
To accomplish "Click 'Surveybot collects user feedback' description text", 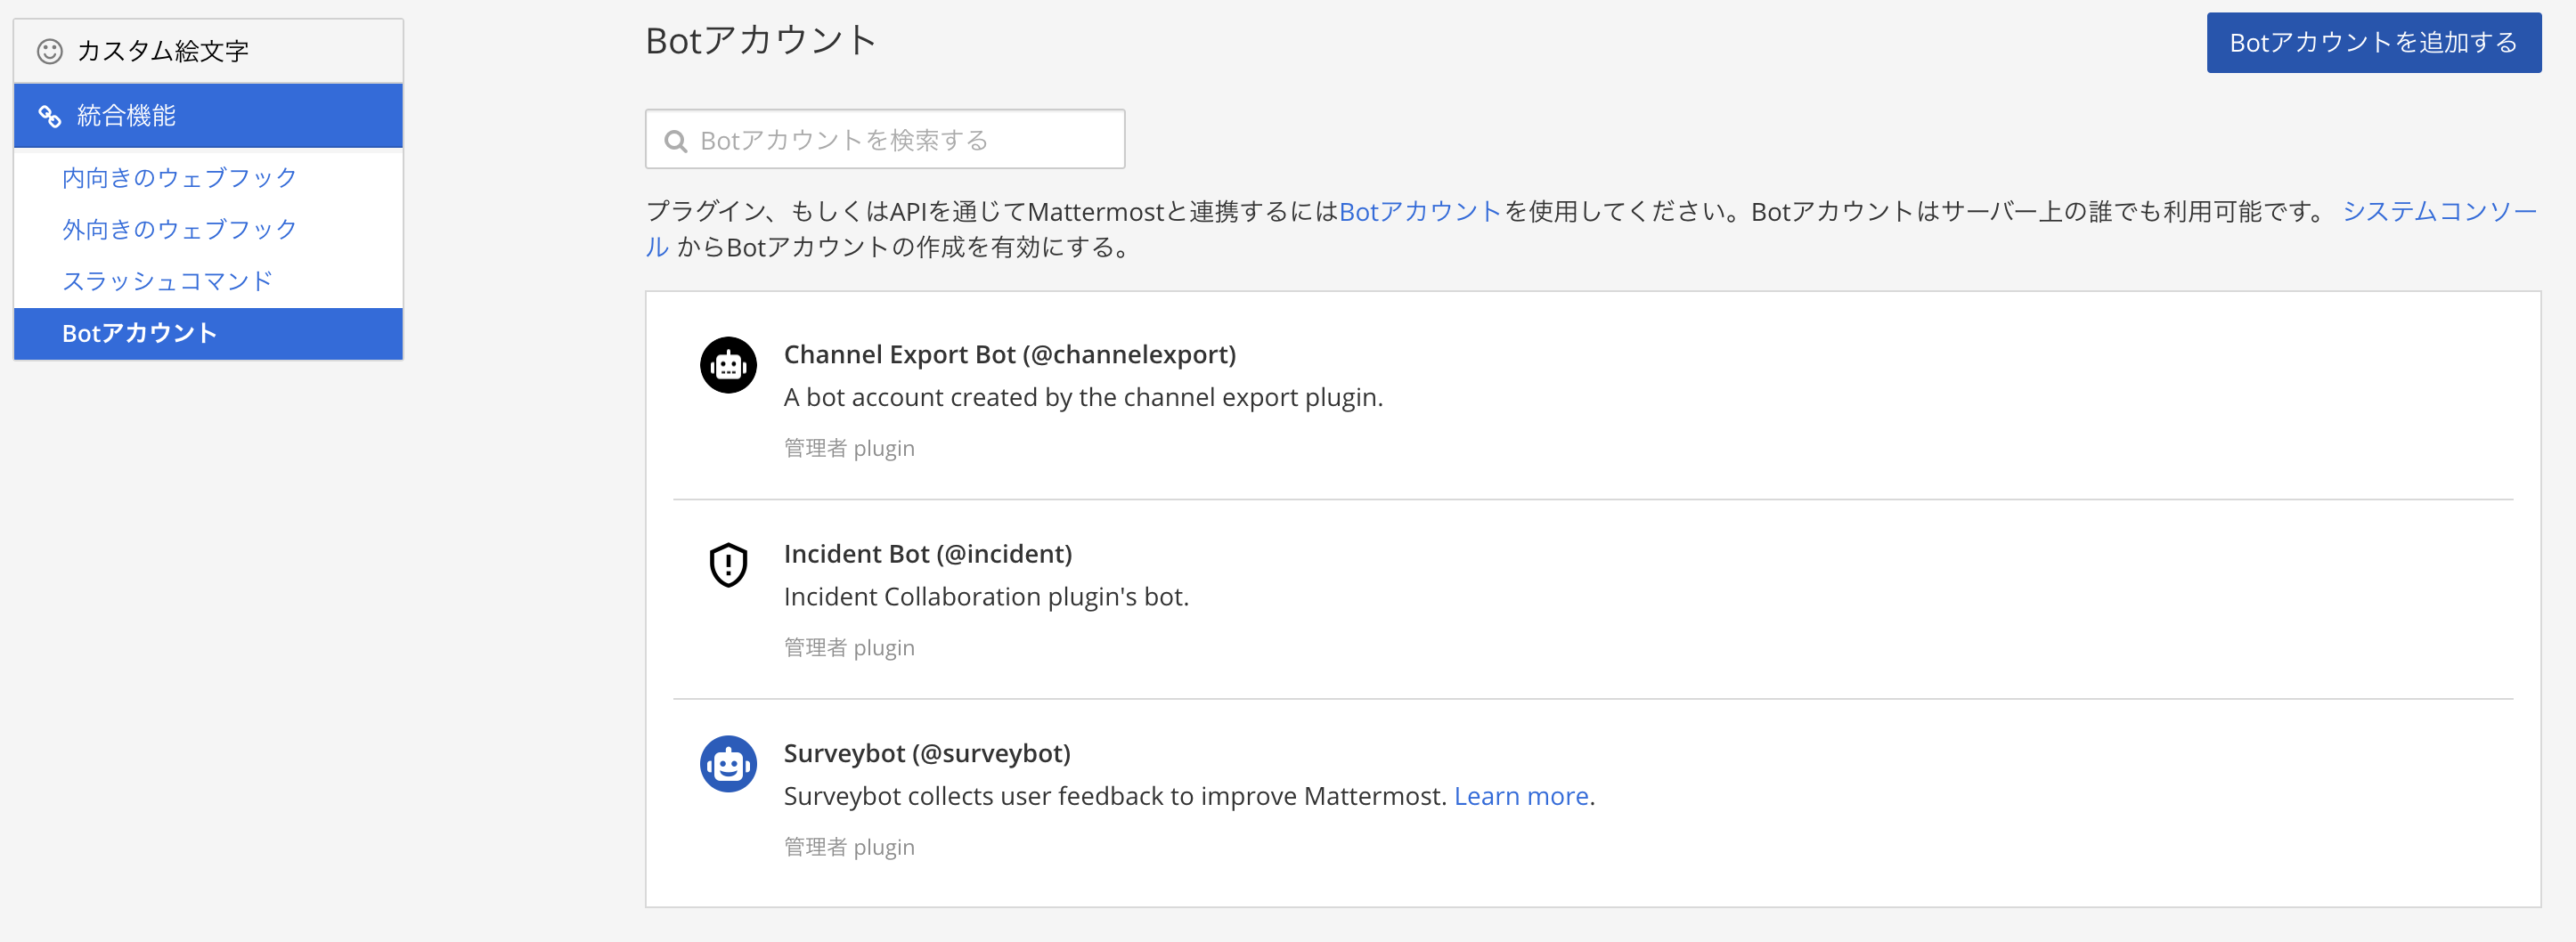I will (x=1115, y=796).
